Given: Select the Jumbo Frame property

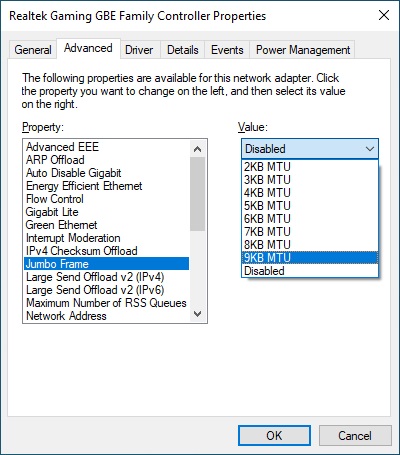Looking at the screenshot, I should click(x=107, y=264).
